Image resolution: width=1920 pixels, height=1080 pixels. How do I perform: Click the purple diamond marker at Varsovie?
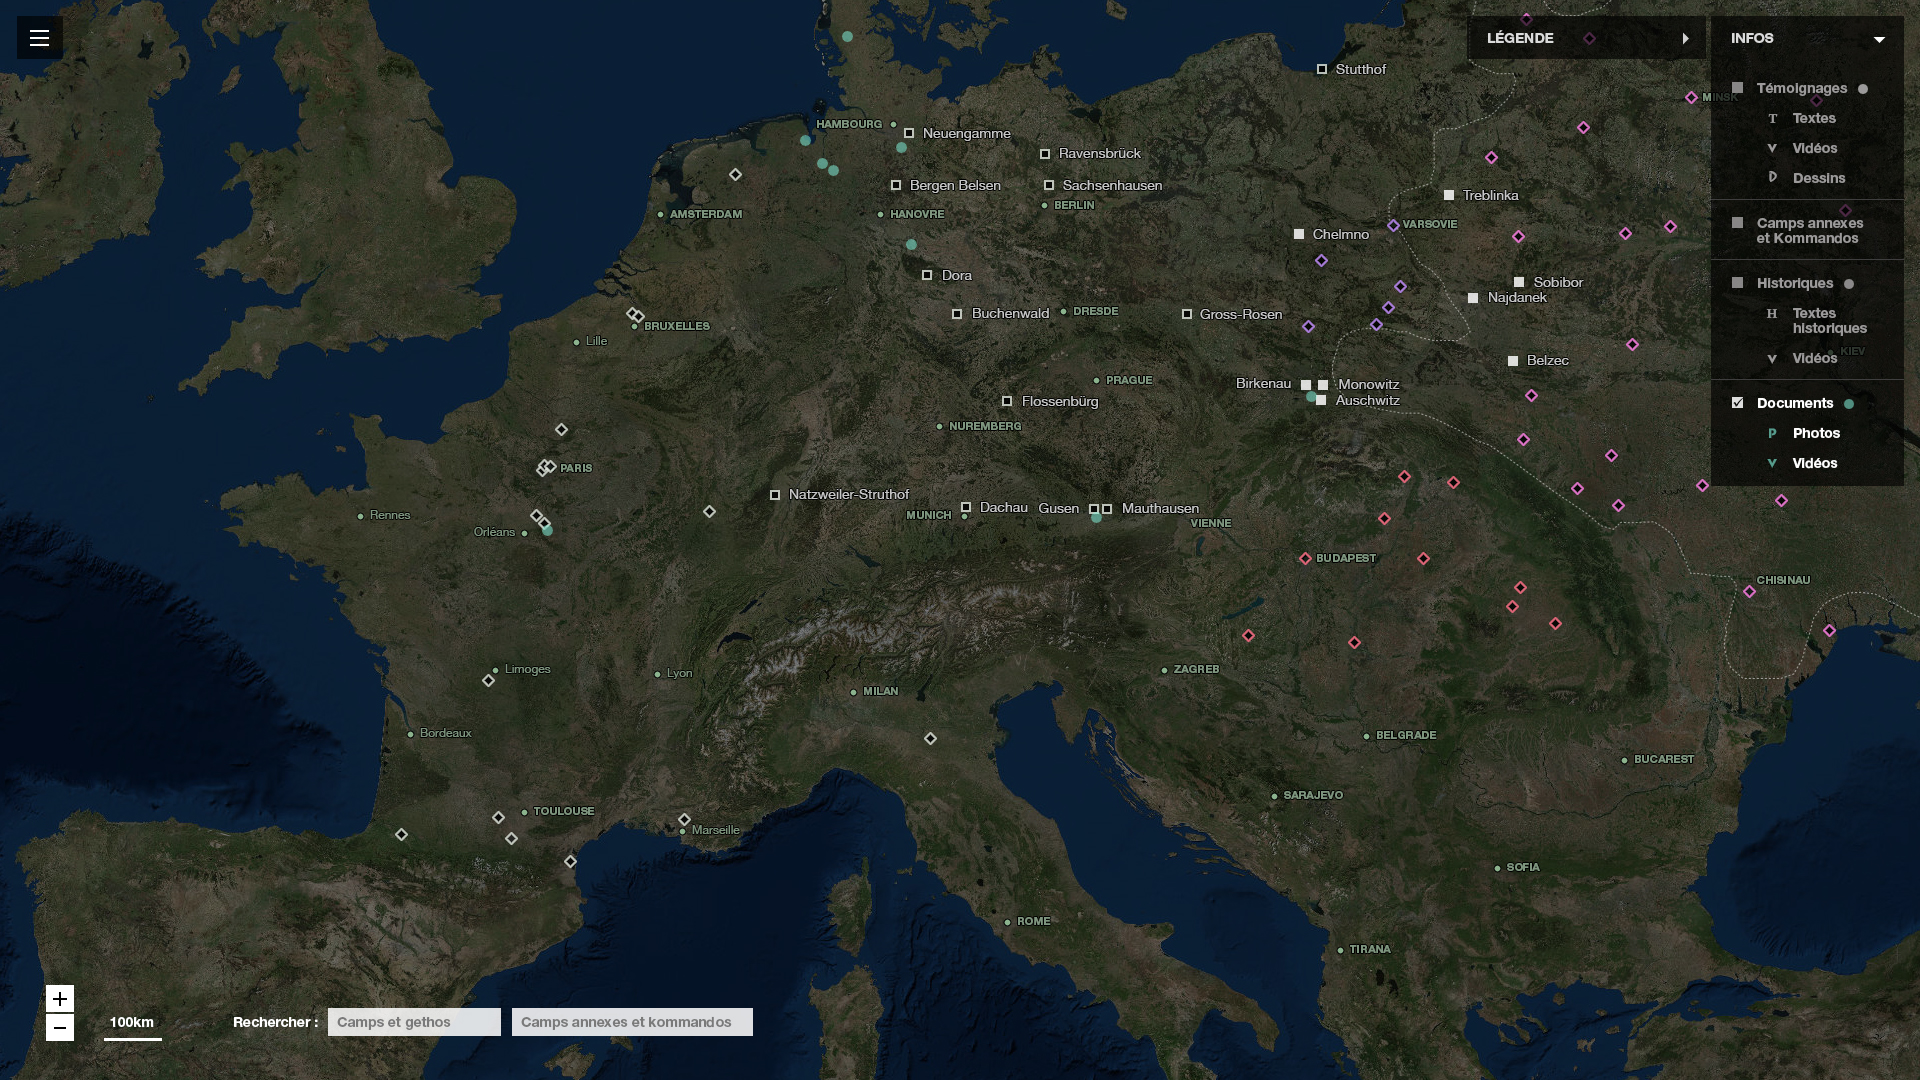pos(1393,225)
